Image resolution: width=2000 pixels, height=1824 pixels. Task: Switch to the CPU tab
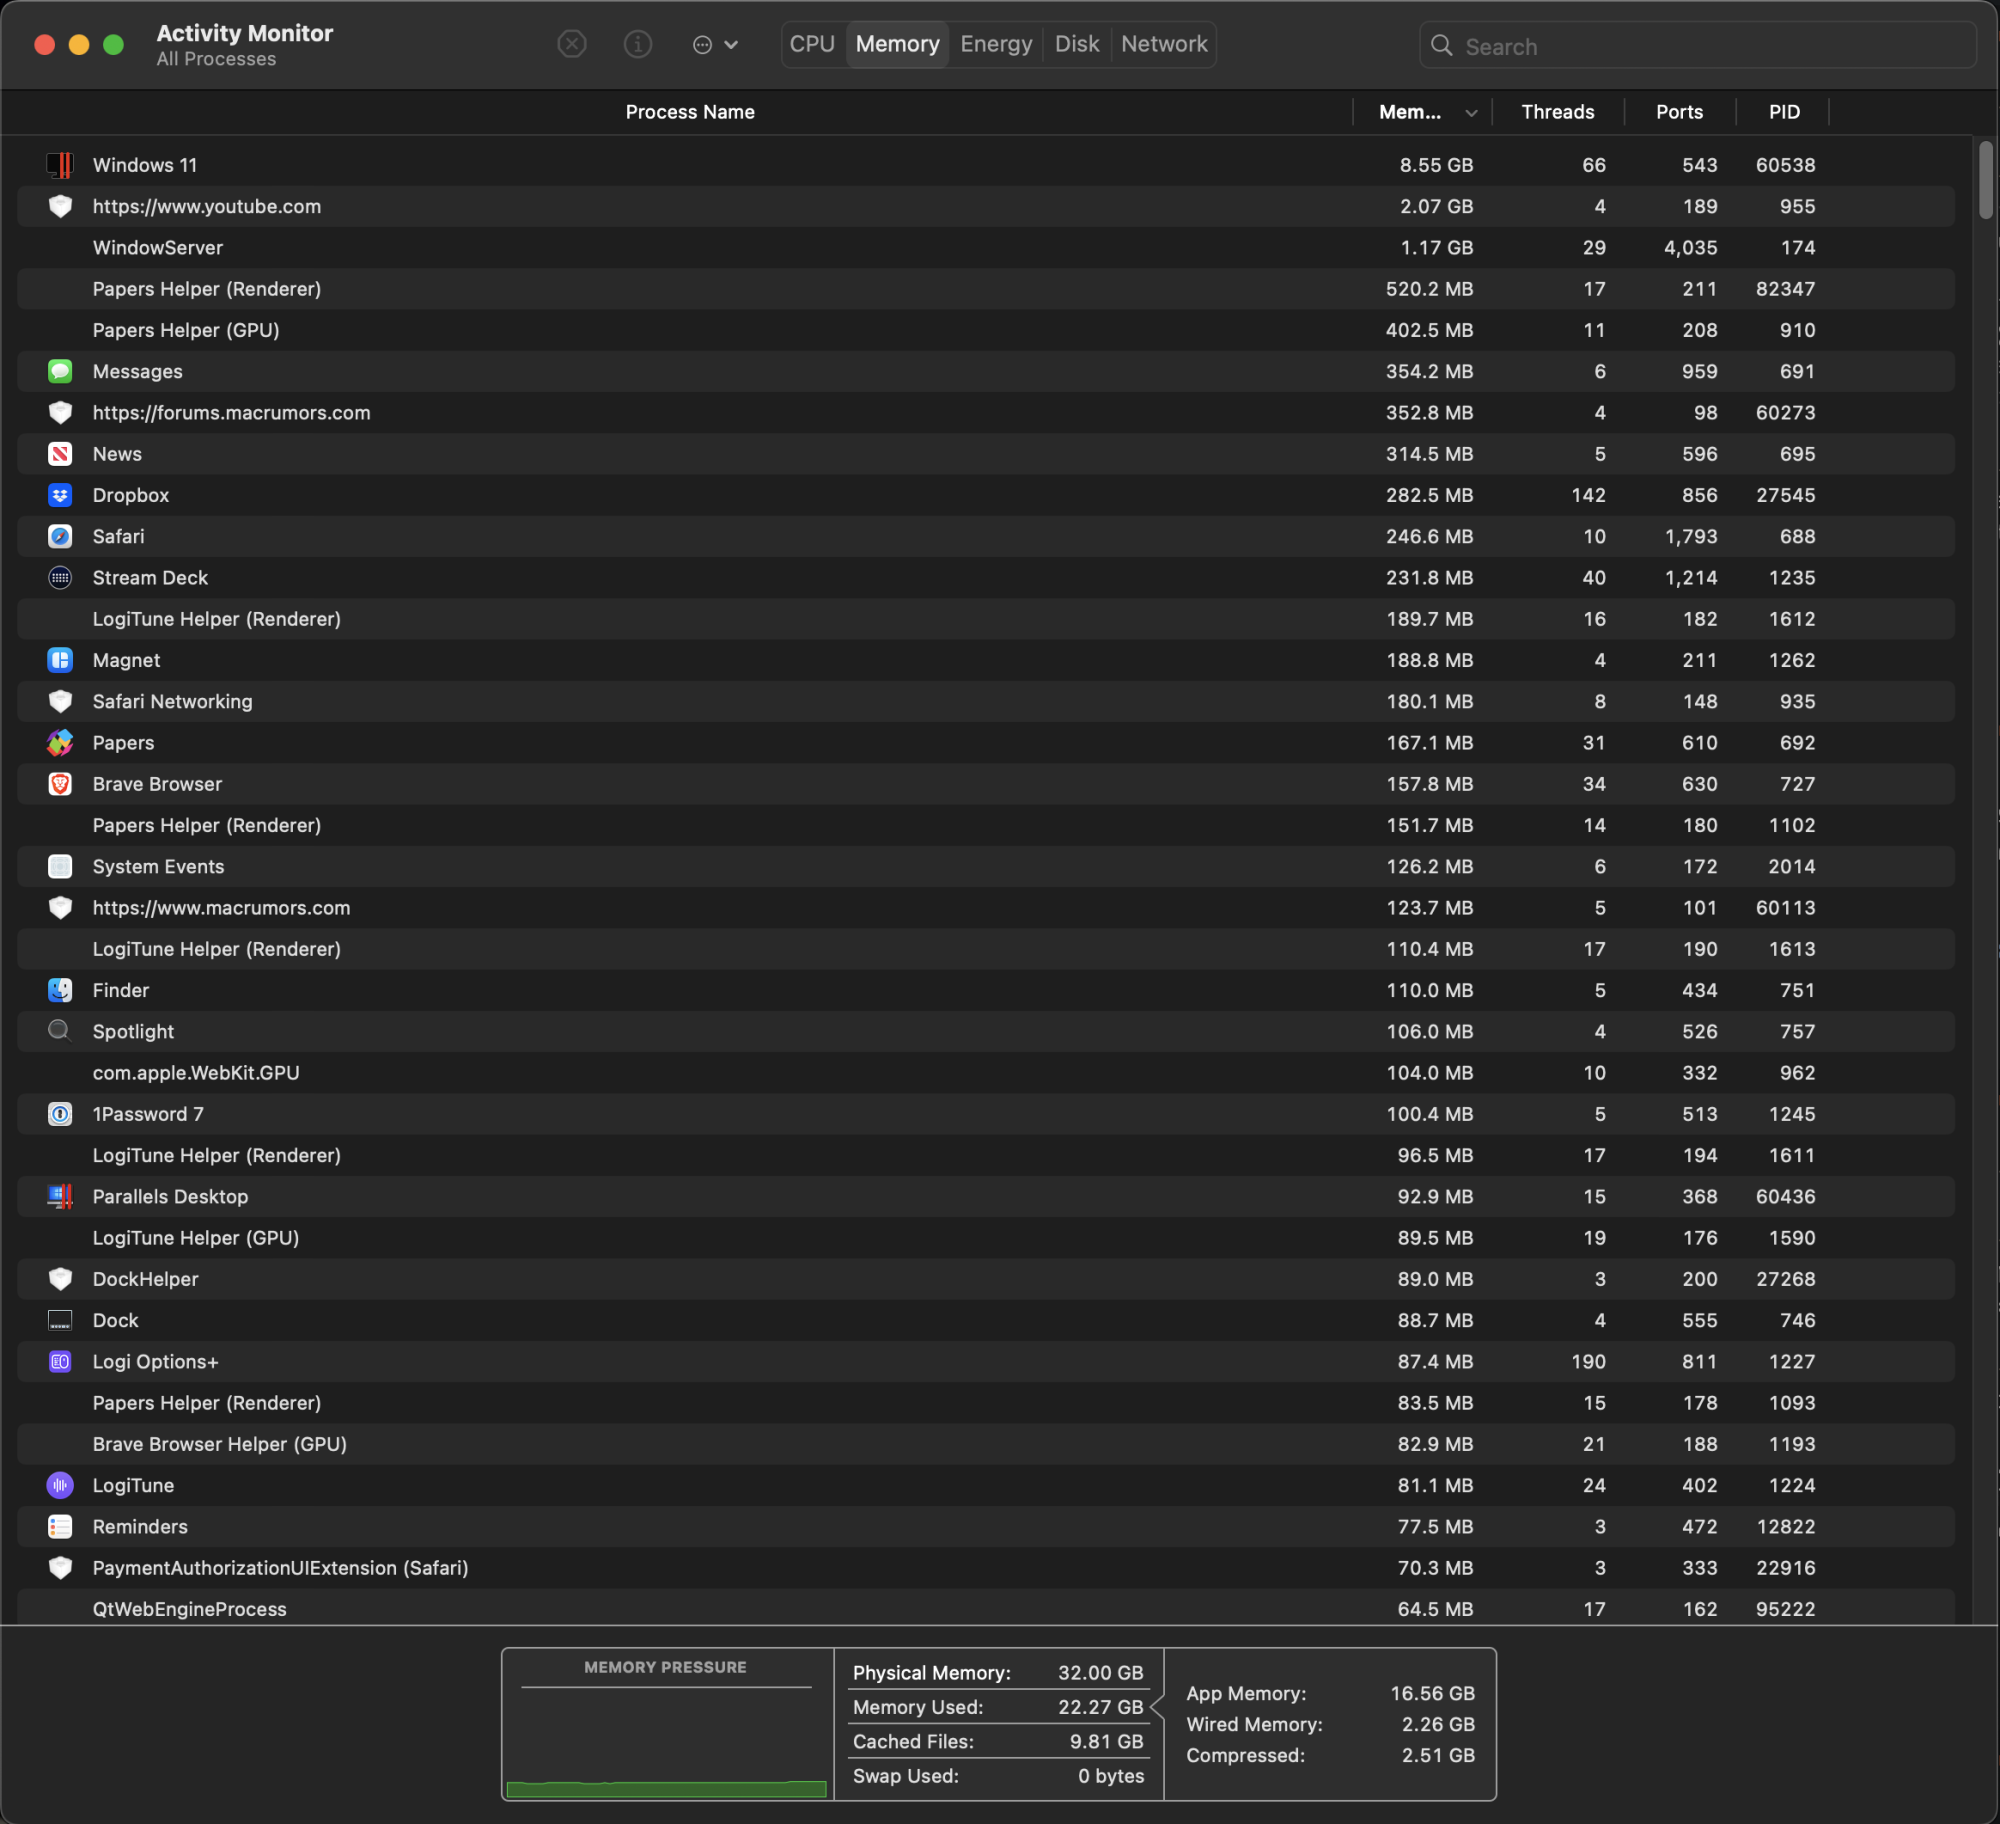click(x=812, y=44)
